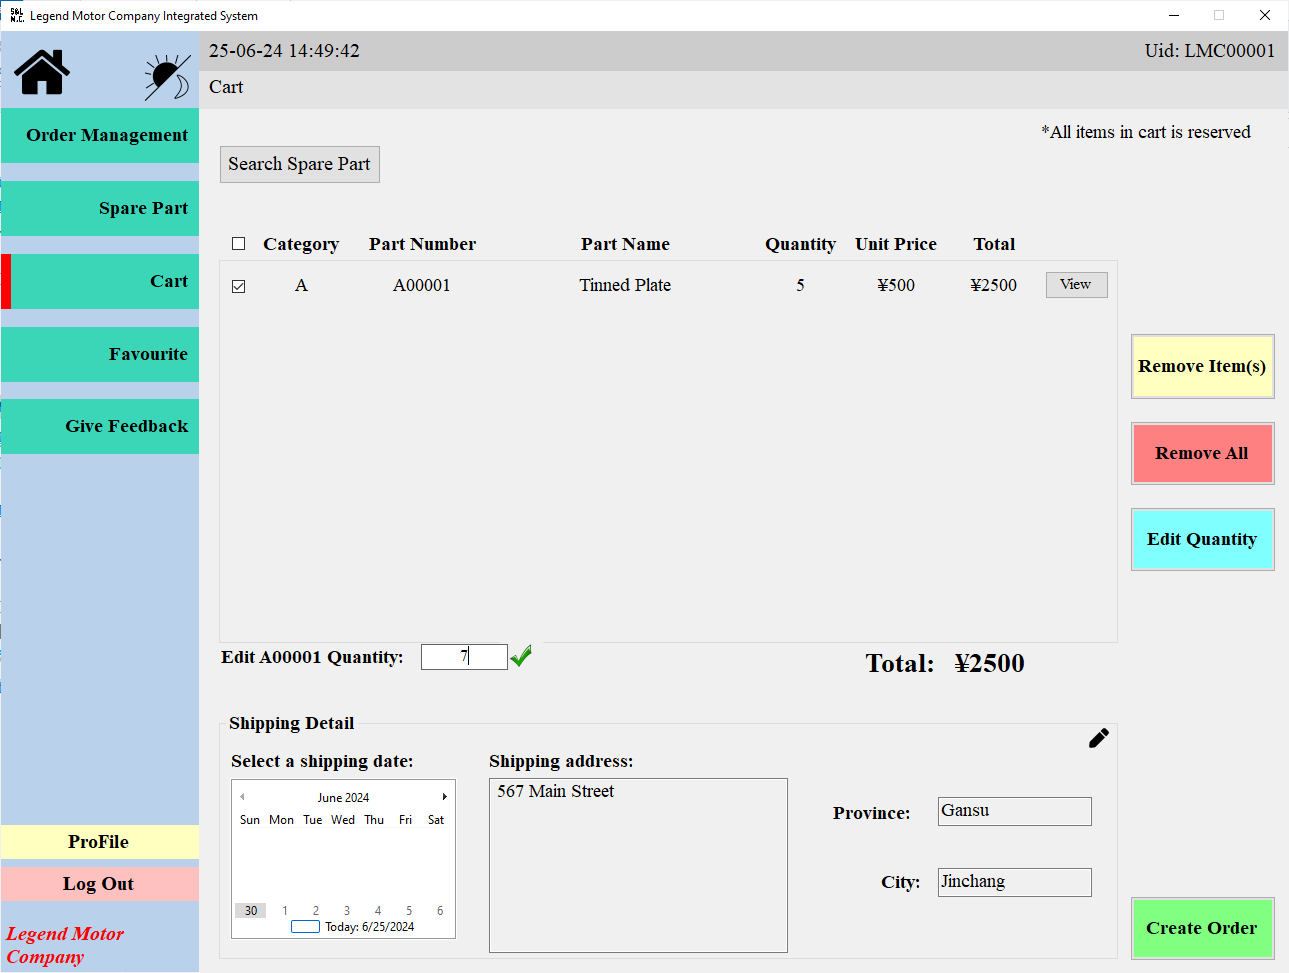Open the Give Feedback page
1289x973 pixels.
(x=101, y=426)
